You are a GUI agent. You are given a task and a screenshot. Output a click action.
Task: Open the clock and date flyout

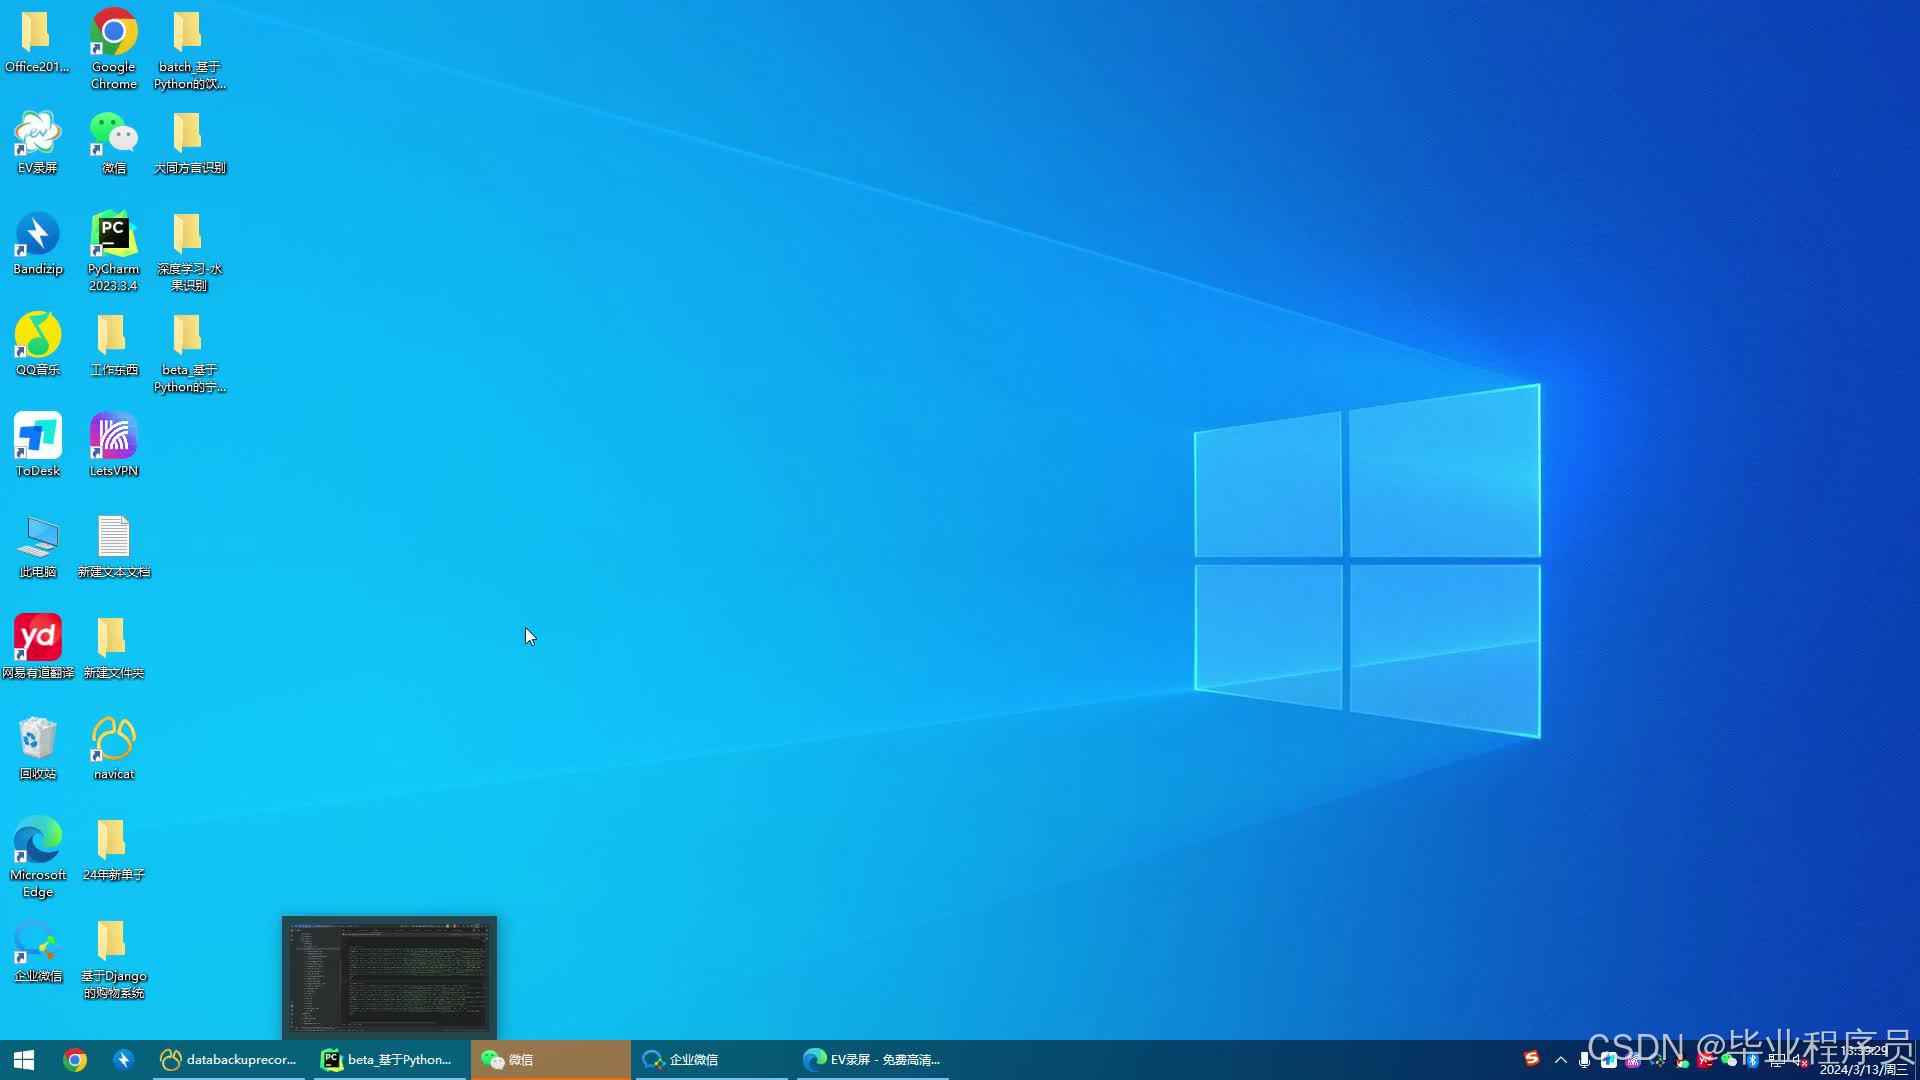[1863, 1060]
